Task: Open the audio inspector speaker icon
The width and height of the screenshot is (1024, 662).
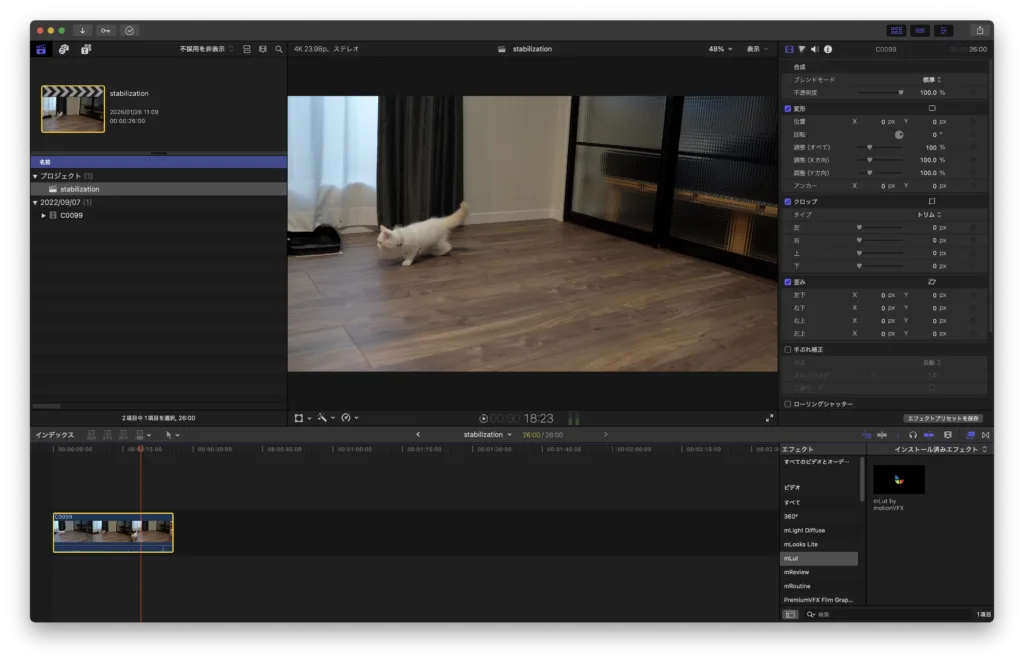Action: point(815,49)
